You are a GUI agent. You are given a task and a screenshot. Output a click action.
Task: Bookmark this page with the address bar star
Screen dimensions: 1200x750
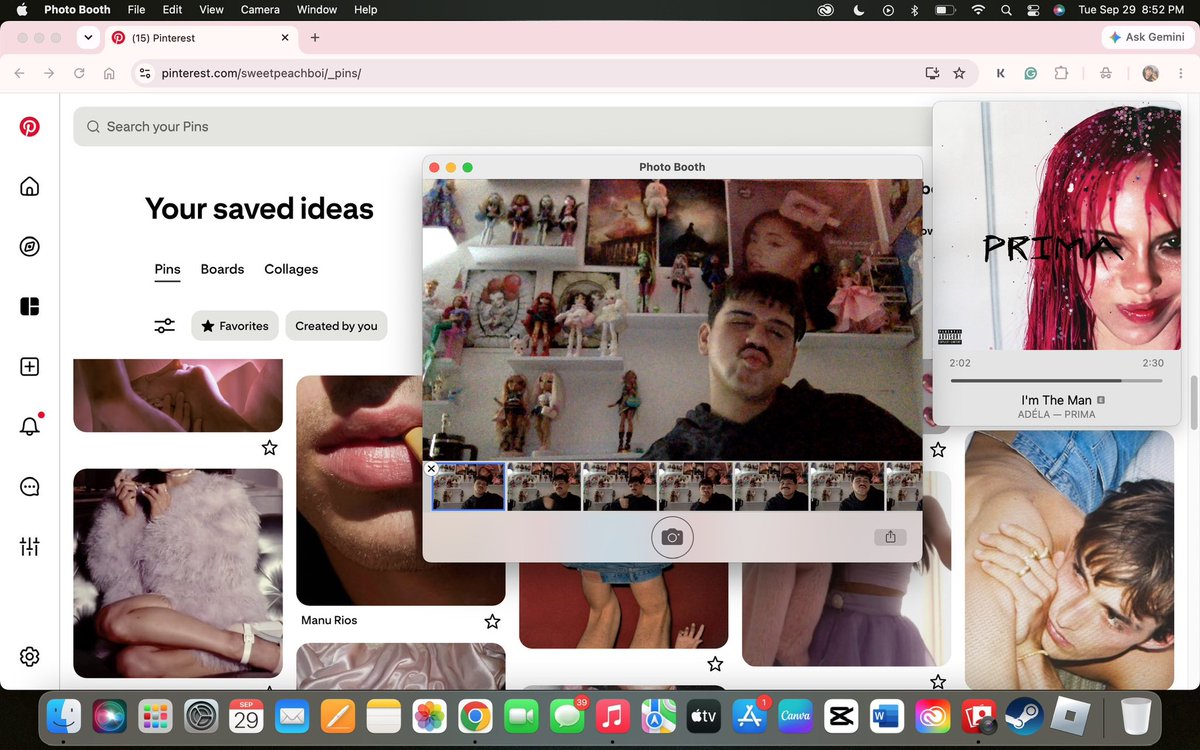959,73
